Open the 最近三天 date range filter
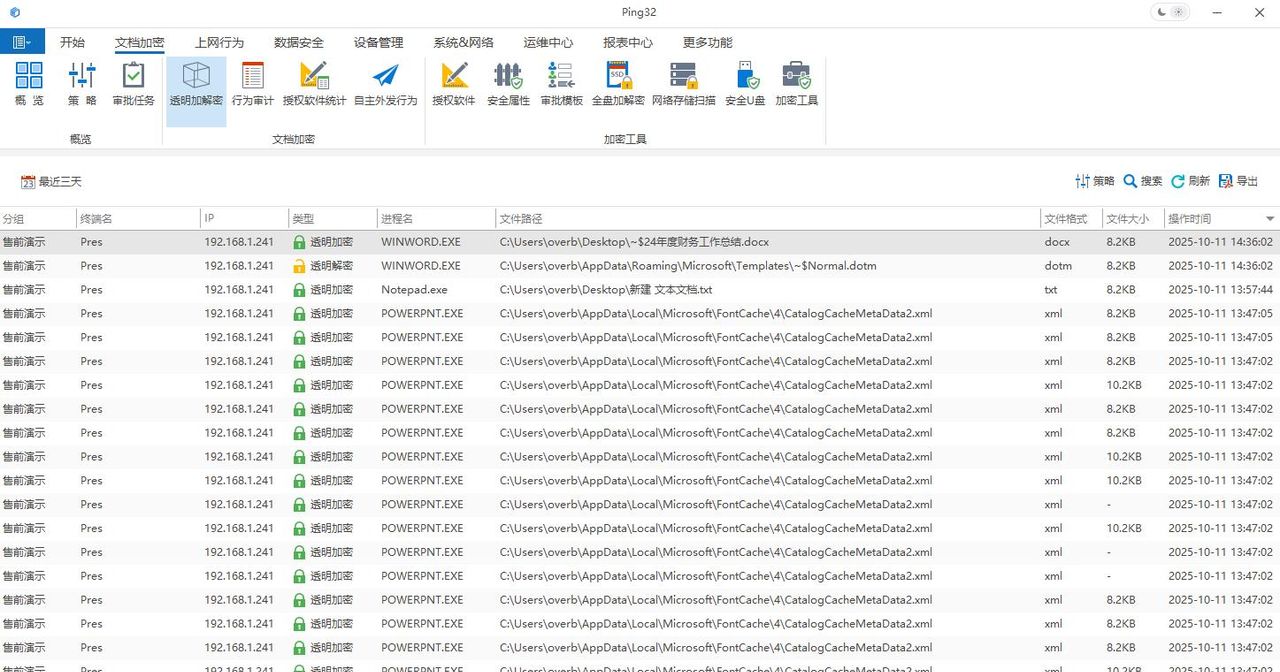Screen dimensions: 1280x672 (51, 182)
